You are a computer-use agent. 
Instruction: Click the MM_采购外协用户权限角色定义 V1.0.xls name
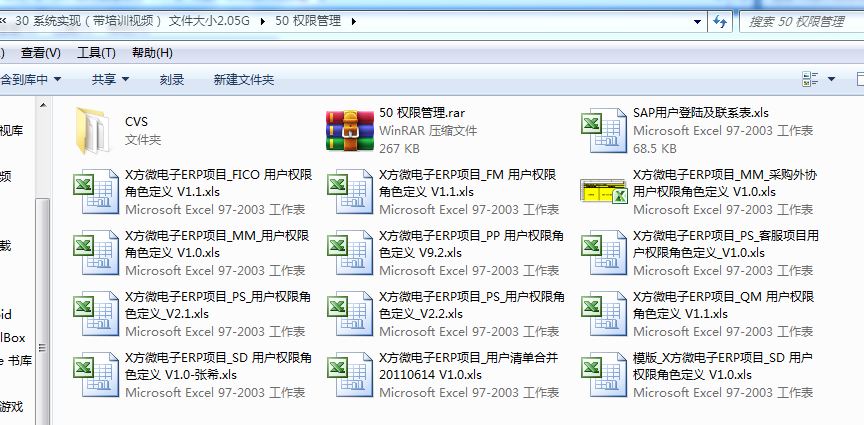725,183
